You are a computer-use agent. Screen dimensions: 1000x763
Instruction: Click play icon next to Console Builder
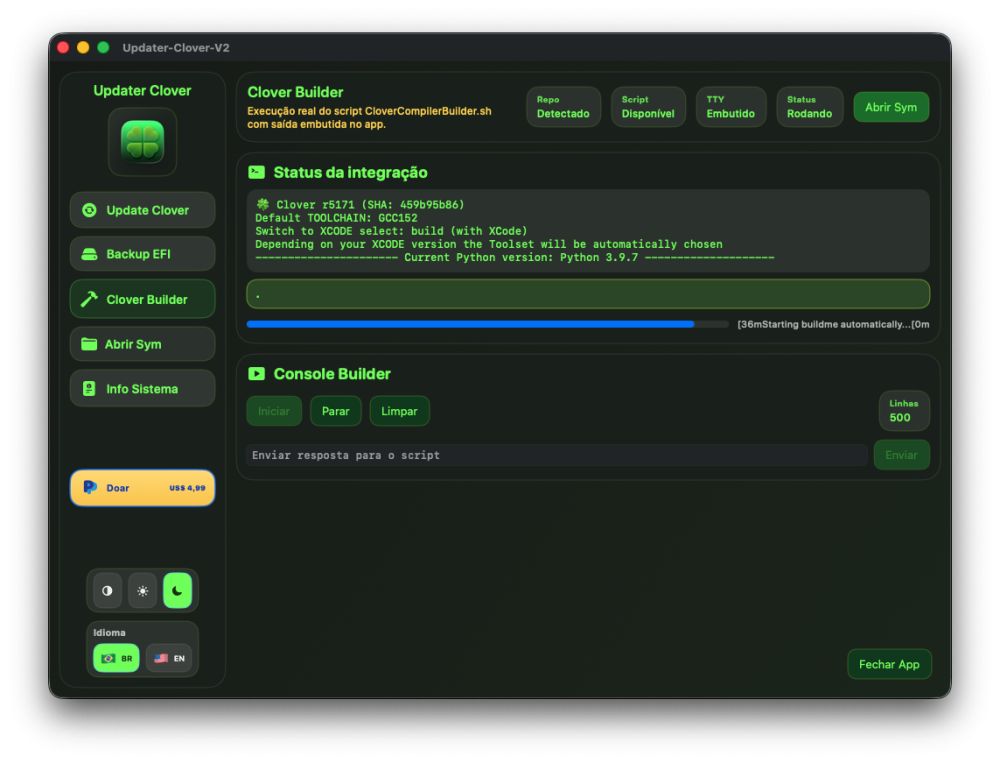tap(256, 373)
